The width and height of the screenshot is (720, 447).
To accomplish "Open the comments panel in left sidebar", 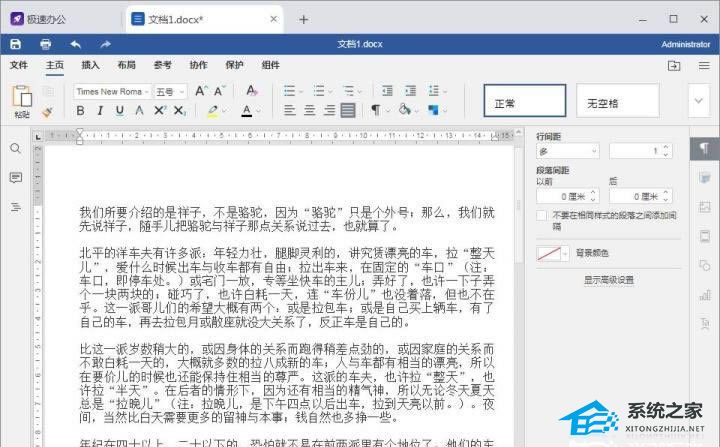I will [16, 177].
